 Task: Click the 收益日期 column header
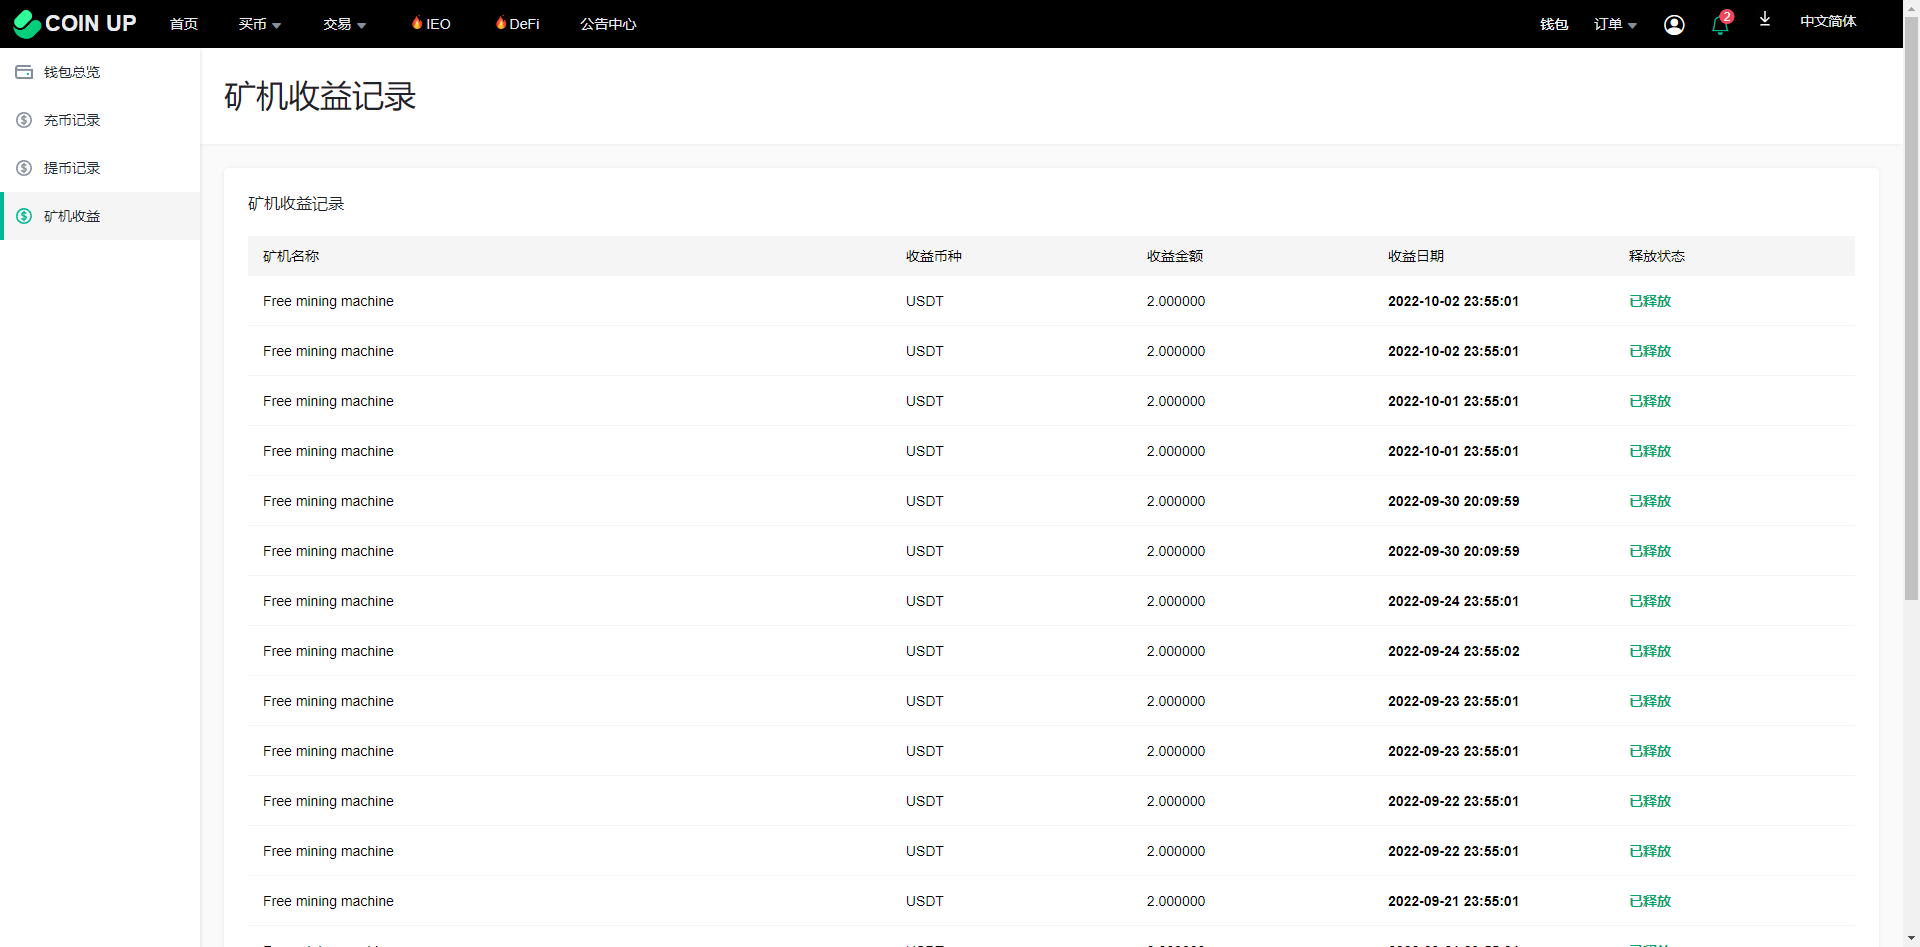point(1415,256)
